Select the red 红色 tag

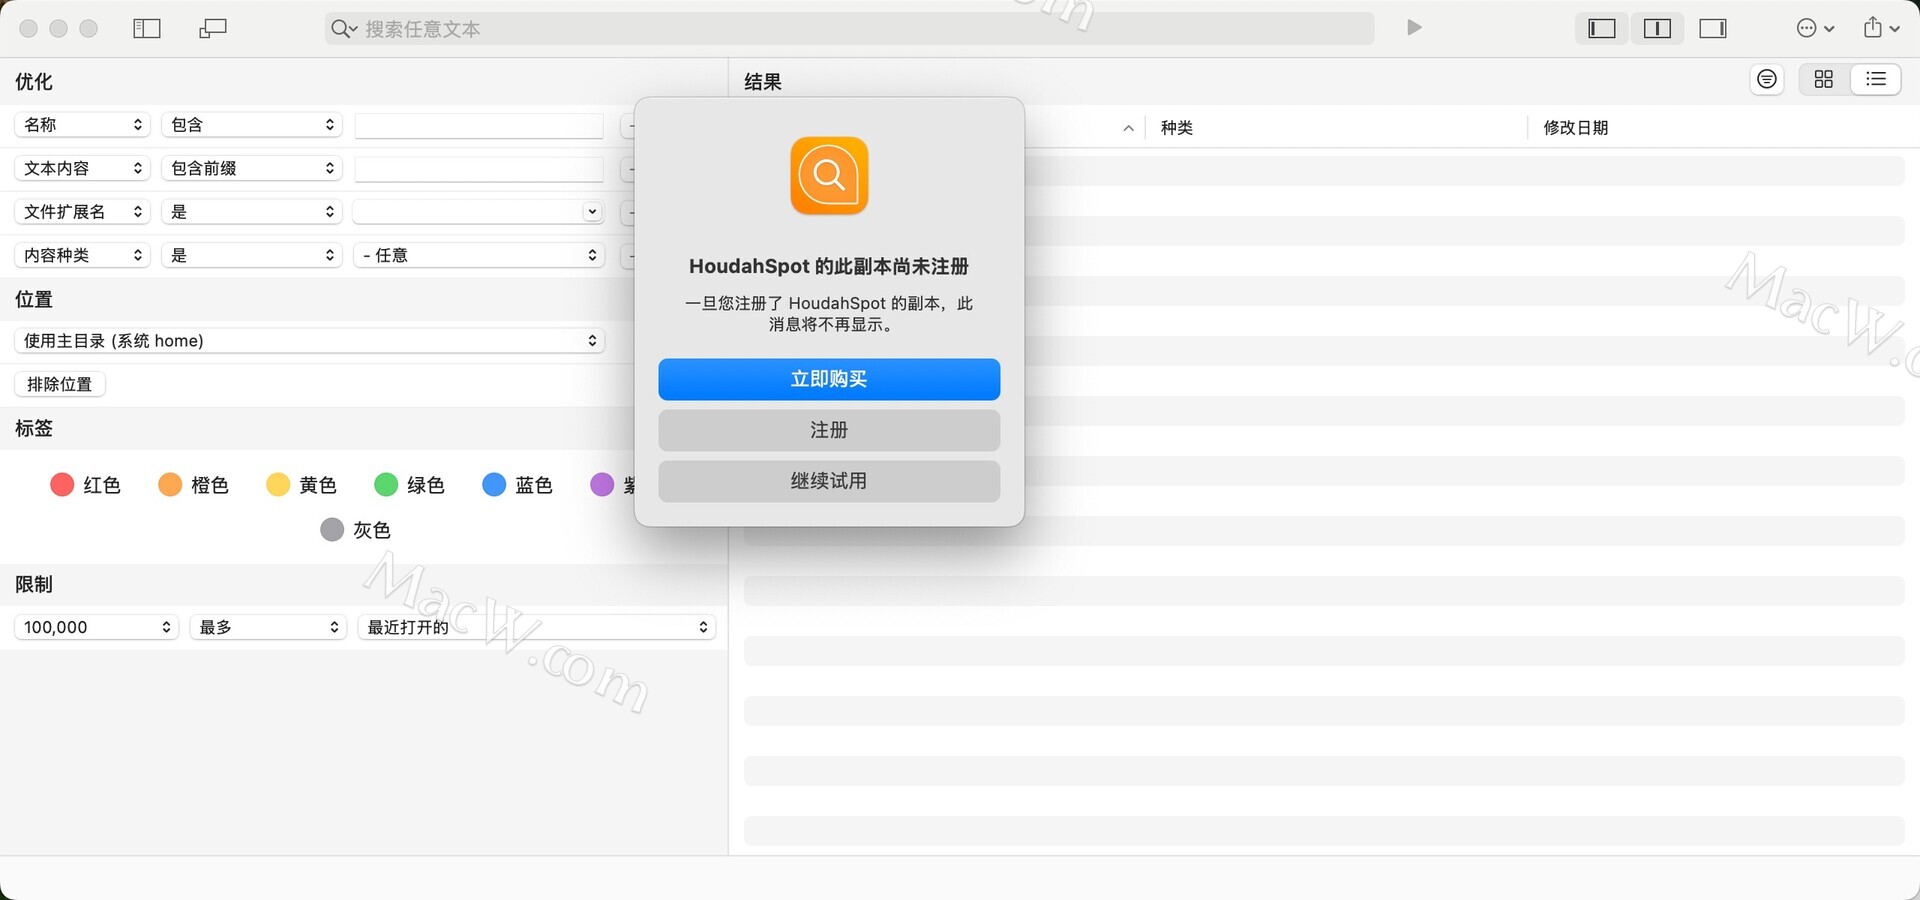85,485
